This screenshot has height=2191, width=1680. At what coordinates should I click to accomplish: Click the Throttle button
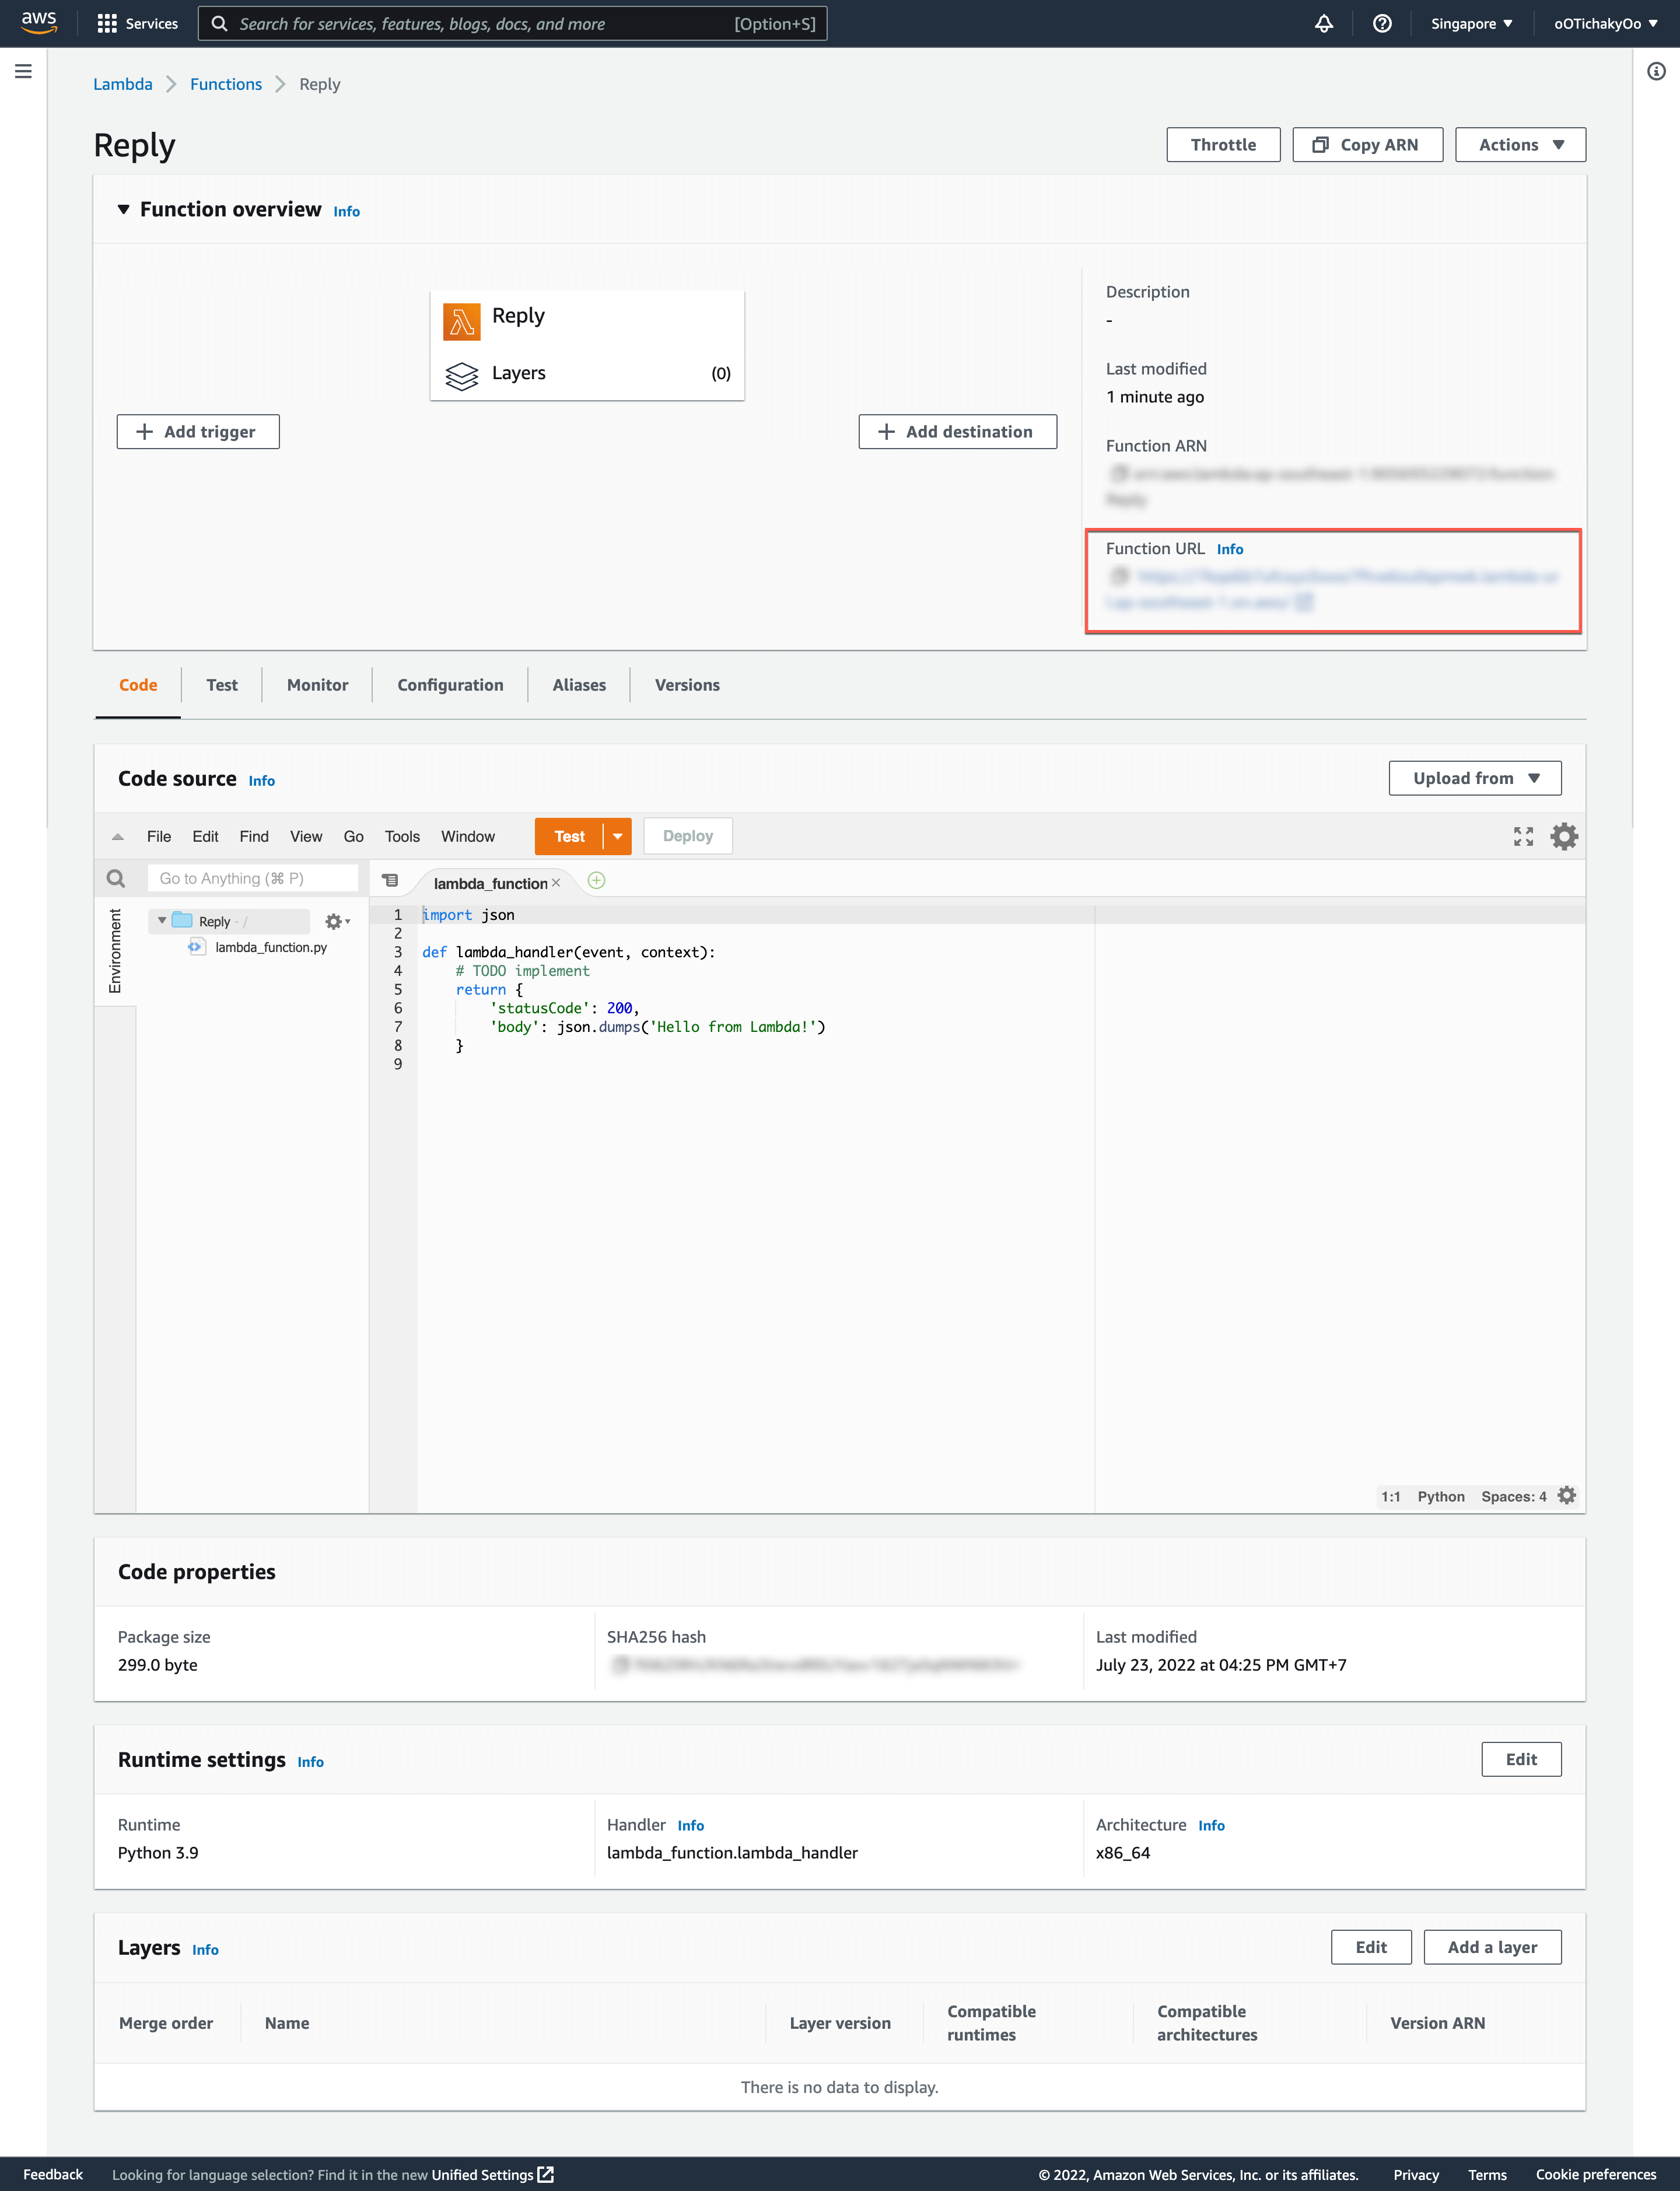point(1223,144)
